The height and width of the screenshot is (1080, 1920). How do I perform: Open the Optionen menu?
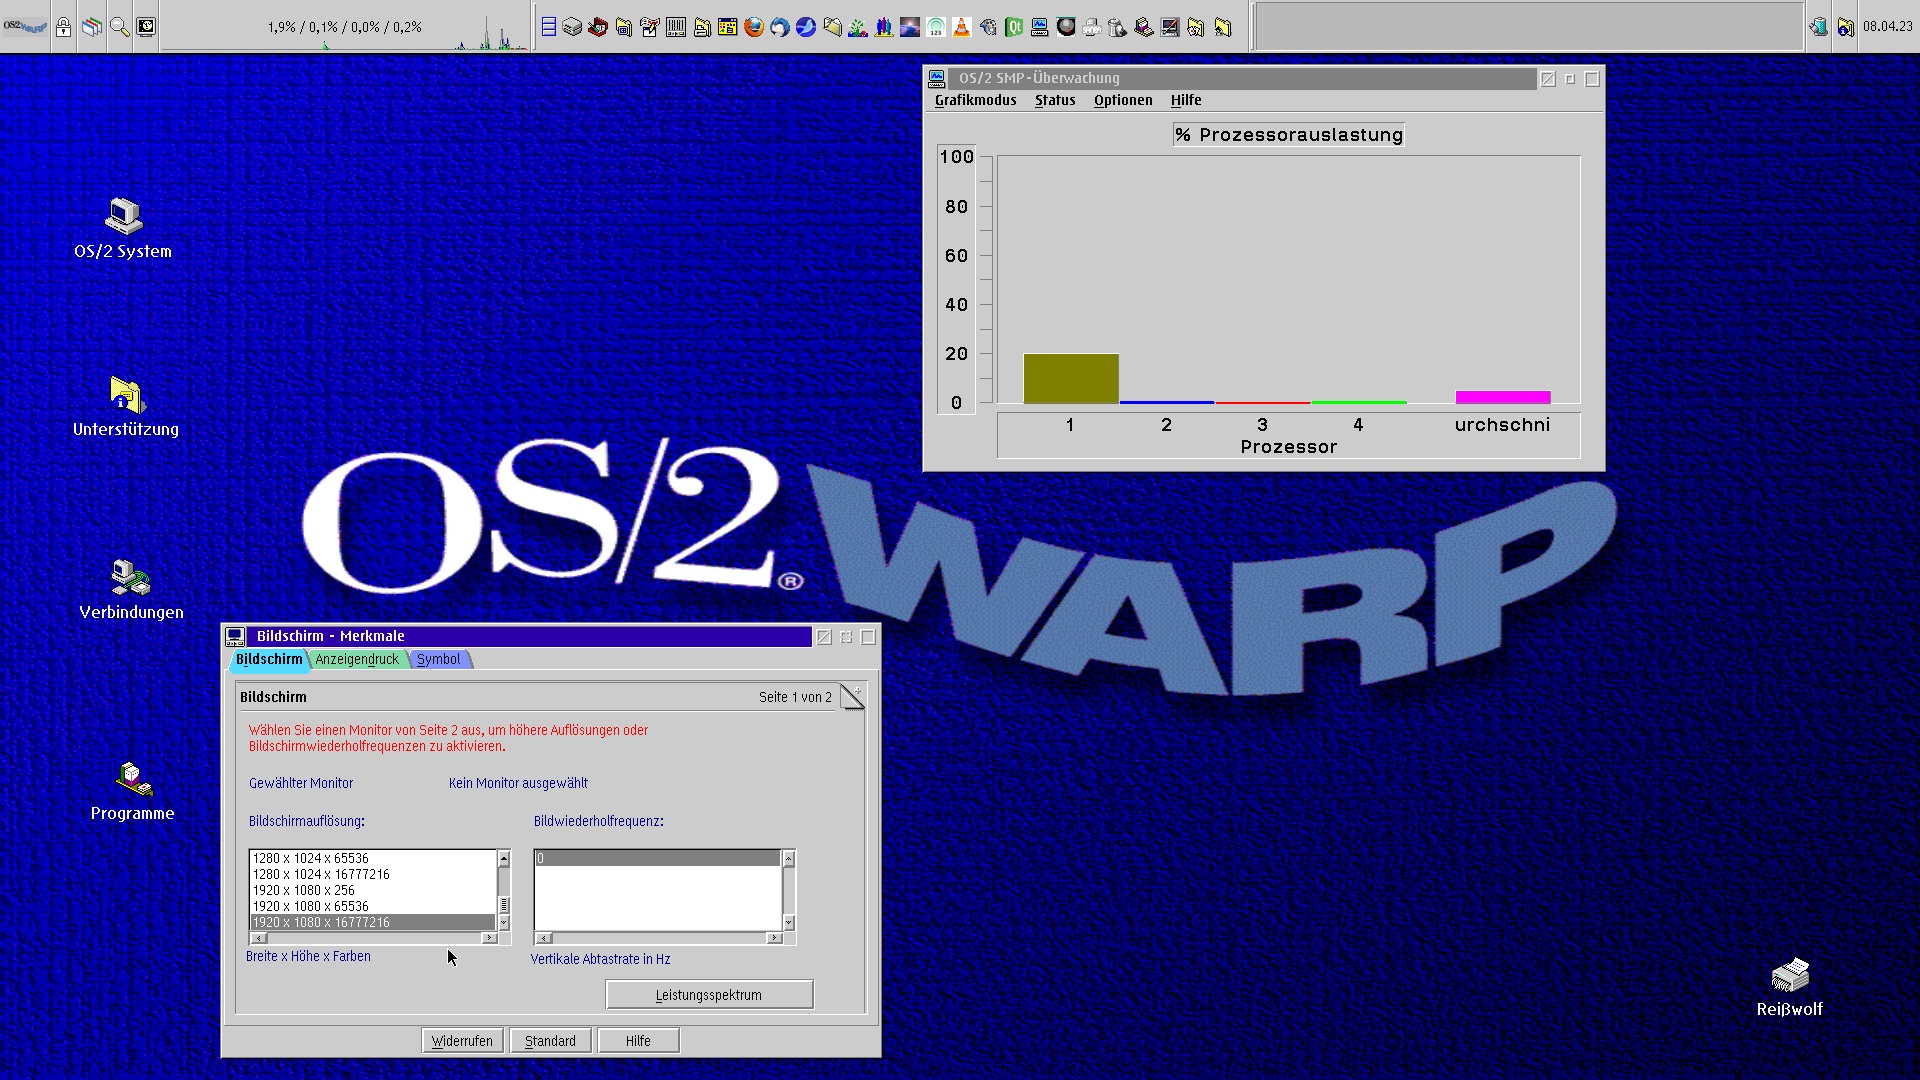pyautogui.click(x=1123, y=100)
